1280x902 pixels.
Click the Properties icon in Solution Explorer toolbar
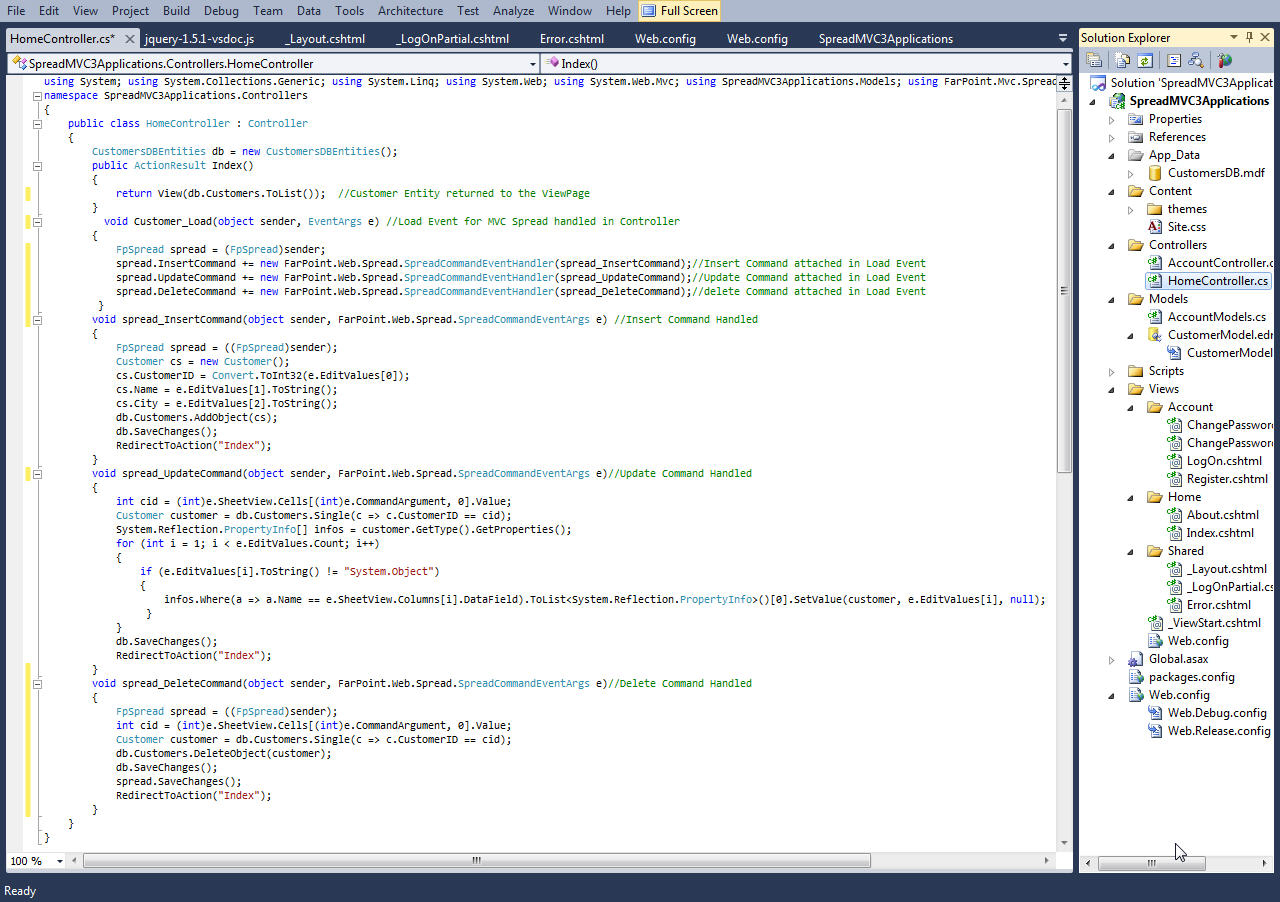click(x=1095, y=61)
